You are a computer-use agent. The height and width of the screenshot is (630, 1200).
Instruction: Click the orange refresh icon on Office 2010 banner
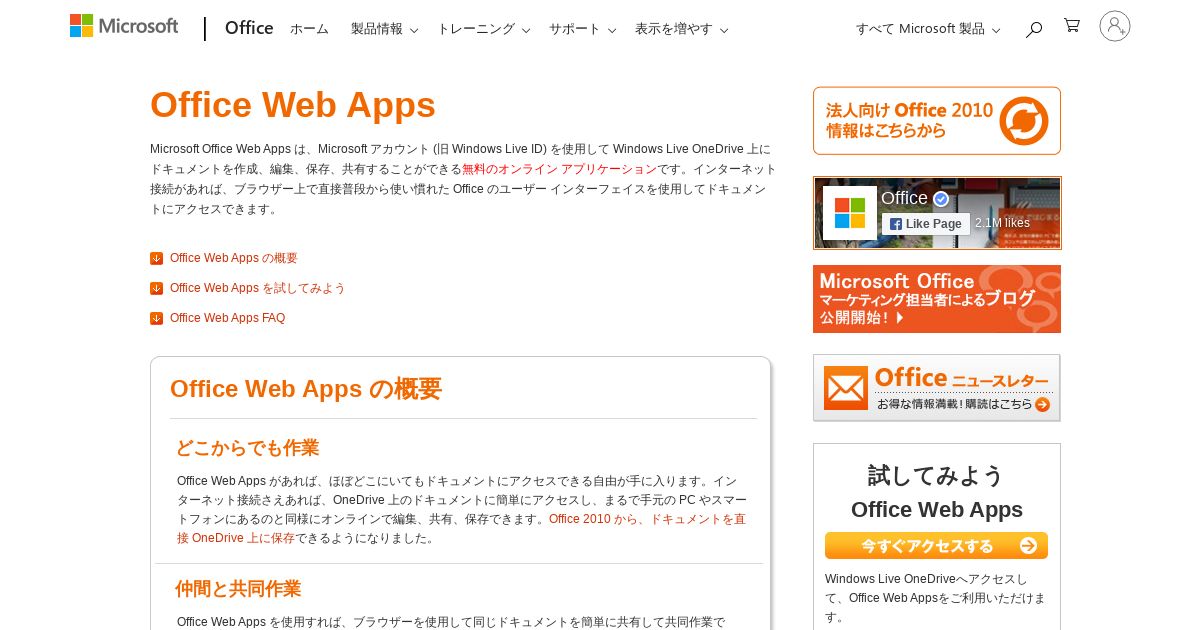point(1023,121)
